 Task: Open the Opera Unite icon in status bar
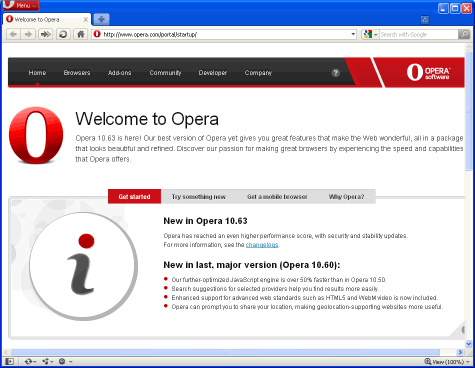[x=45, y=361]
